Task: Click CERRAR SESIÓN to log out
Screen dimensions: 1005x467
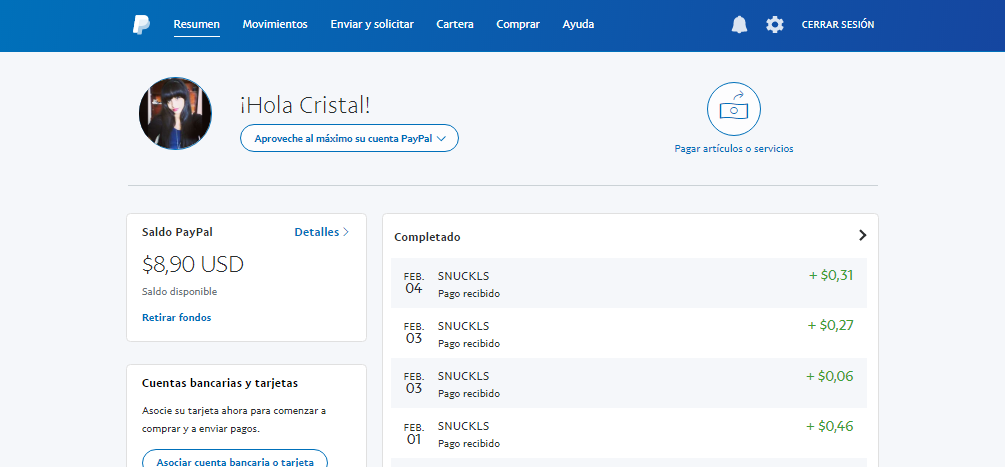Action: point(838,25)
